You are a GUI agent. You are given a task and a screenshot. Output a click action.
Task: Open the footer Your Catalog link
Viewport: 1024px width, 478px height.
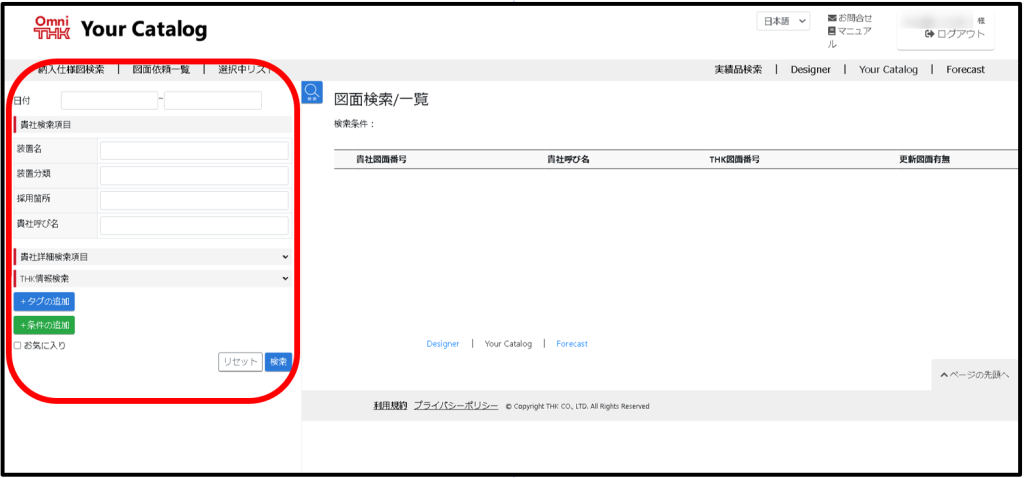click(508, 344)
